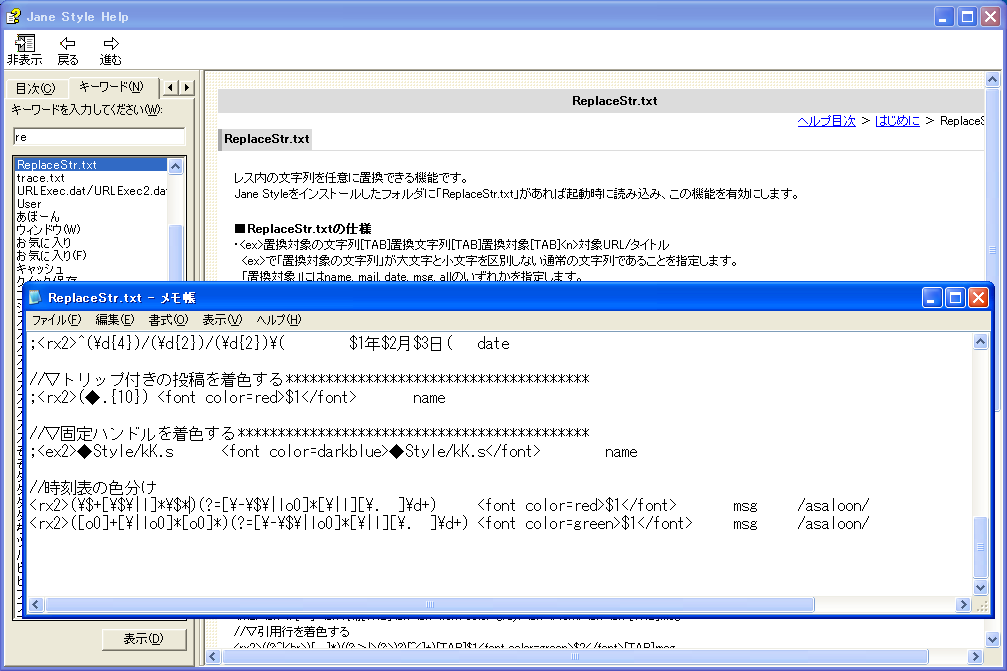Image resolution: width=1007 pixels, height=671 pixels.
Task: Switch to the 目次(C) tab
Action: click(x=35, y=89)
